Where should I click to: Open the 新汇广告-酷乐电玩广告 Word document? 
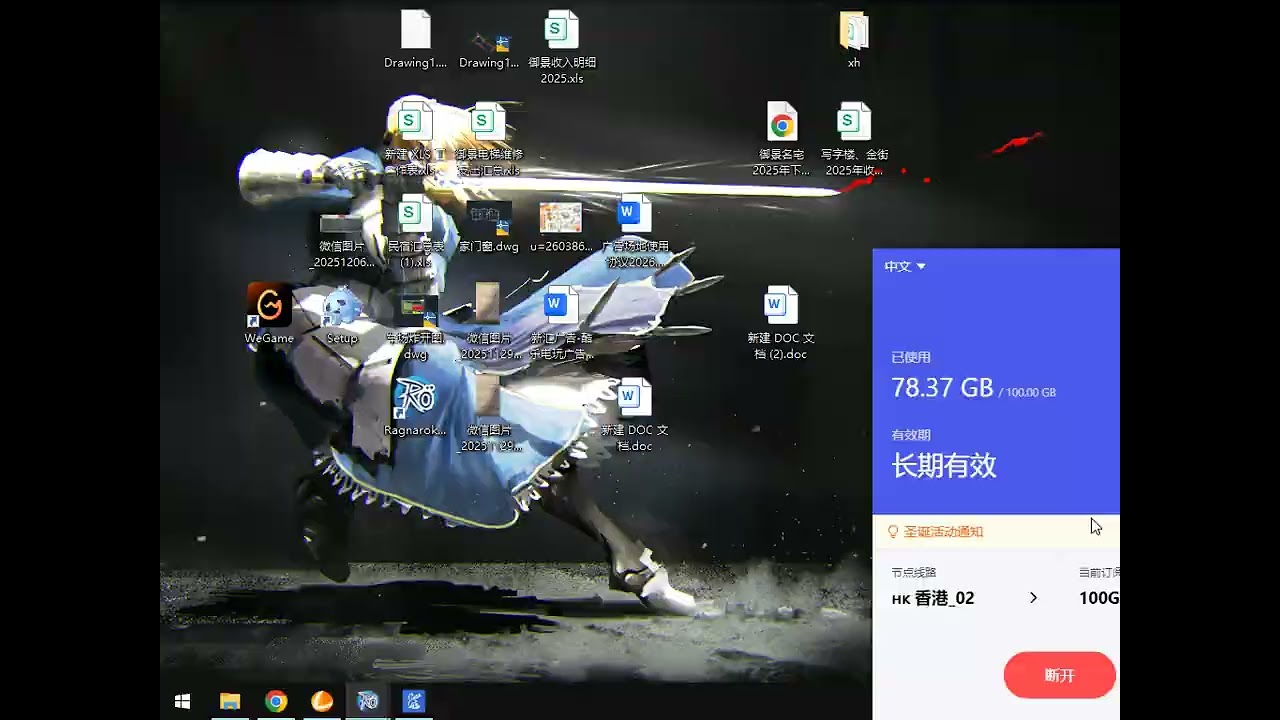click(561, 306)
